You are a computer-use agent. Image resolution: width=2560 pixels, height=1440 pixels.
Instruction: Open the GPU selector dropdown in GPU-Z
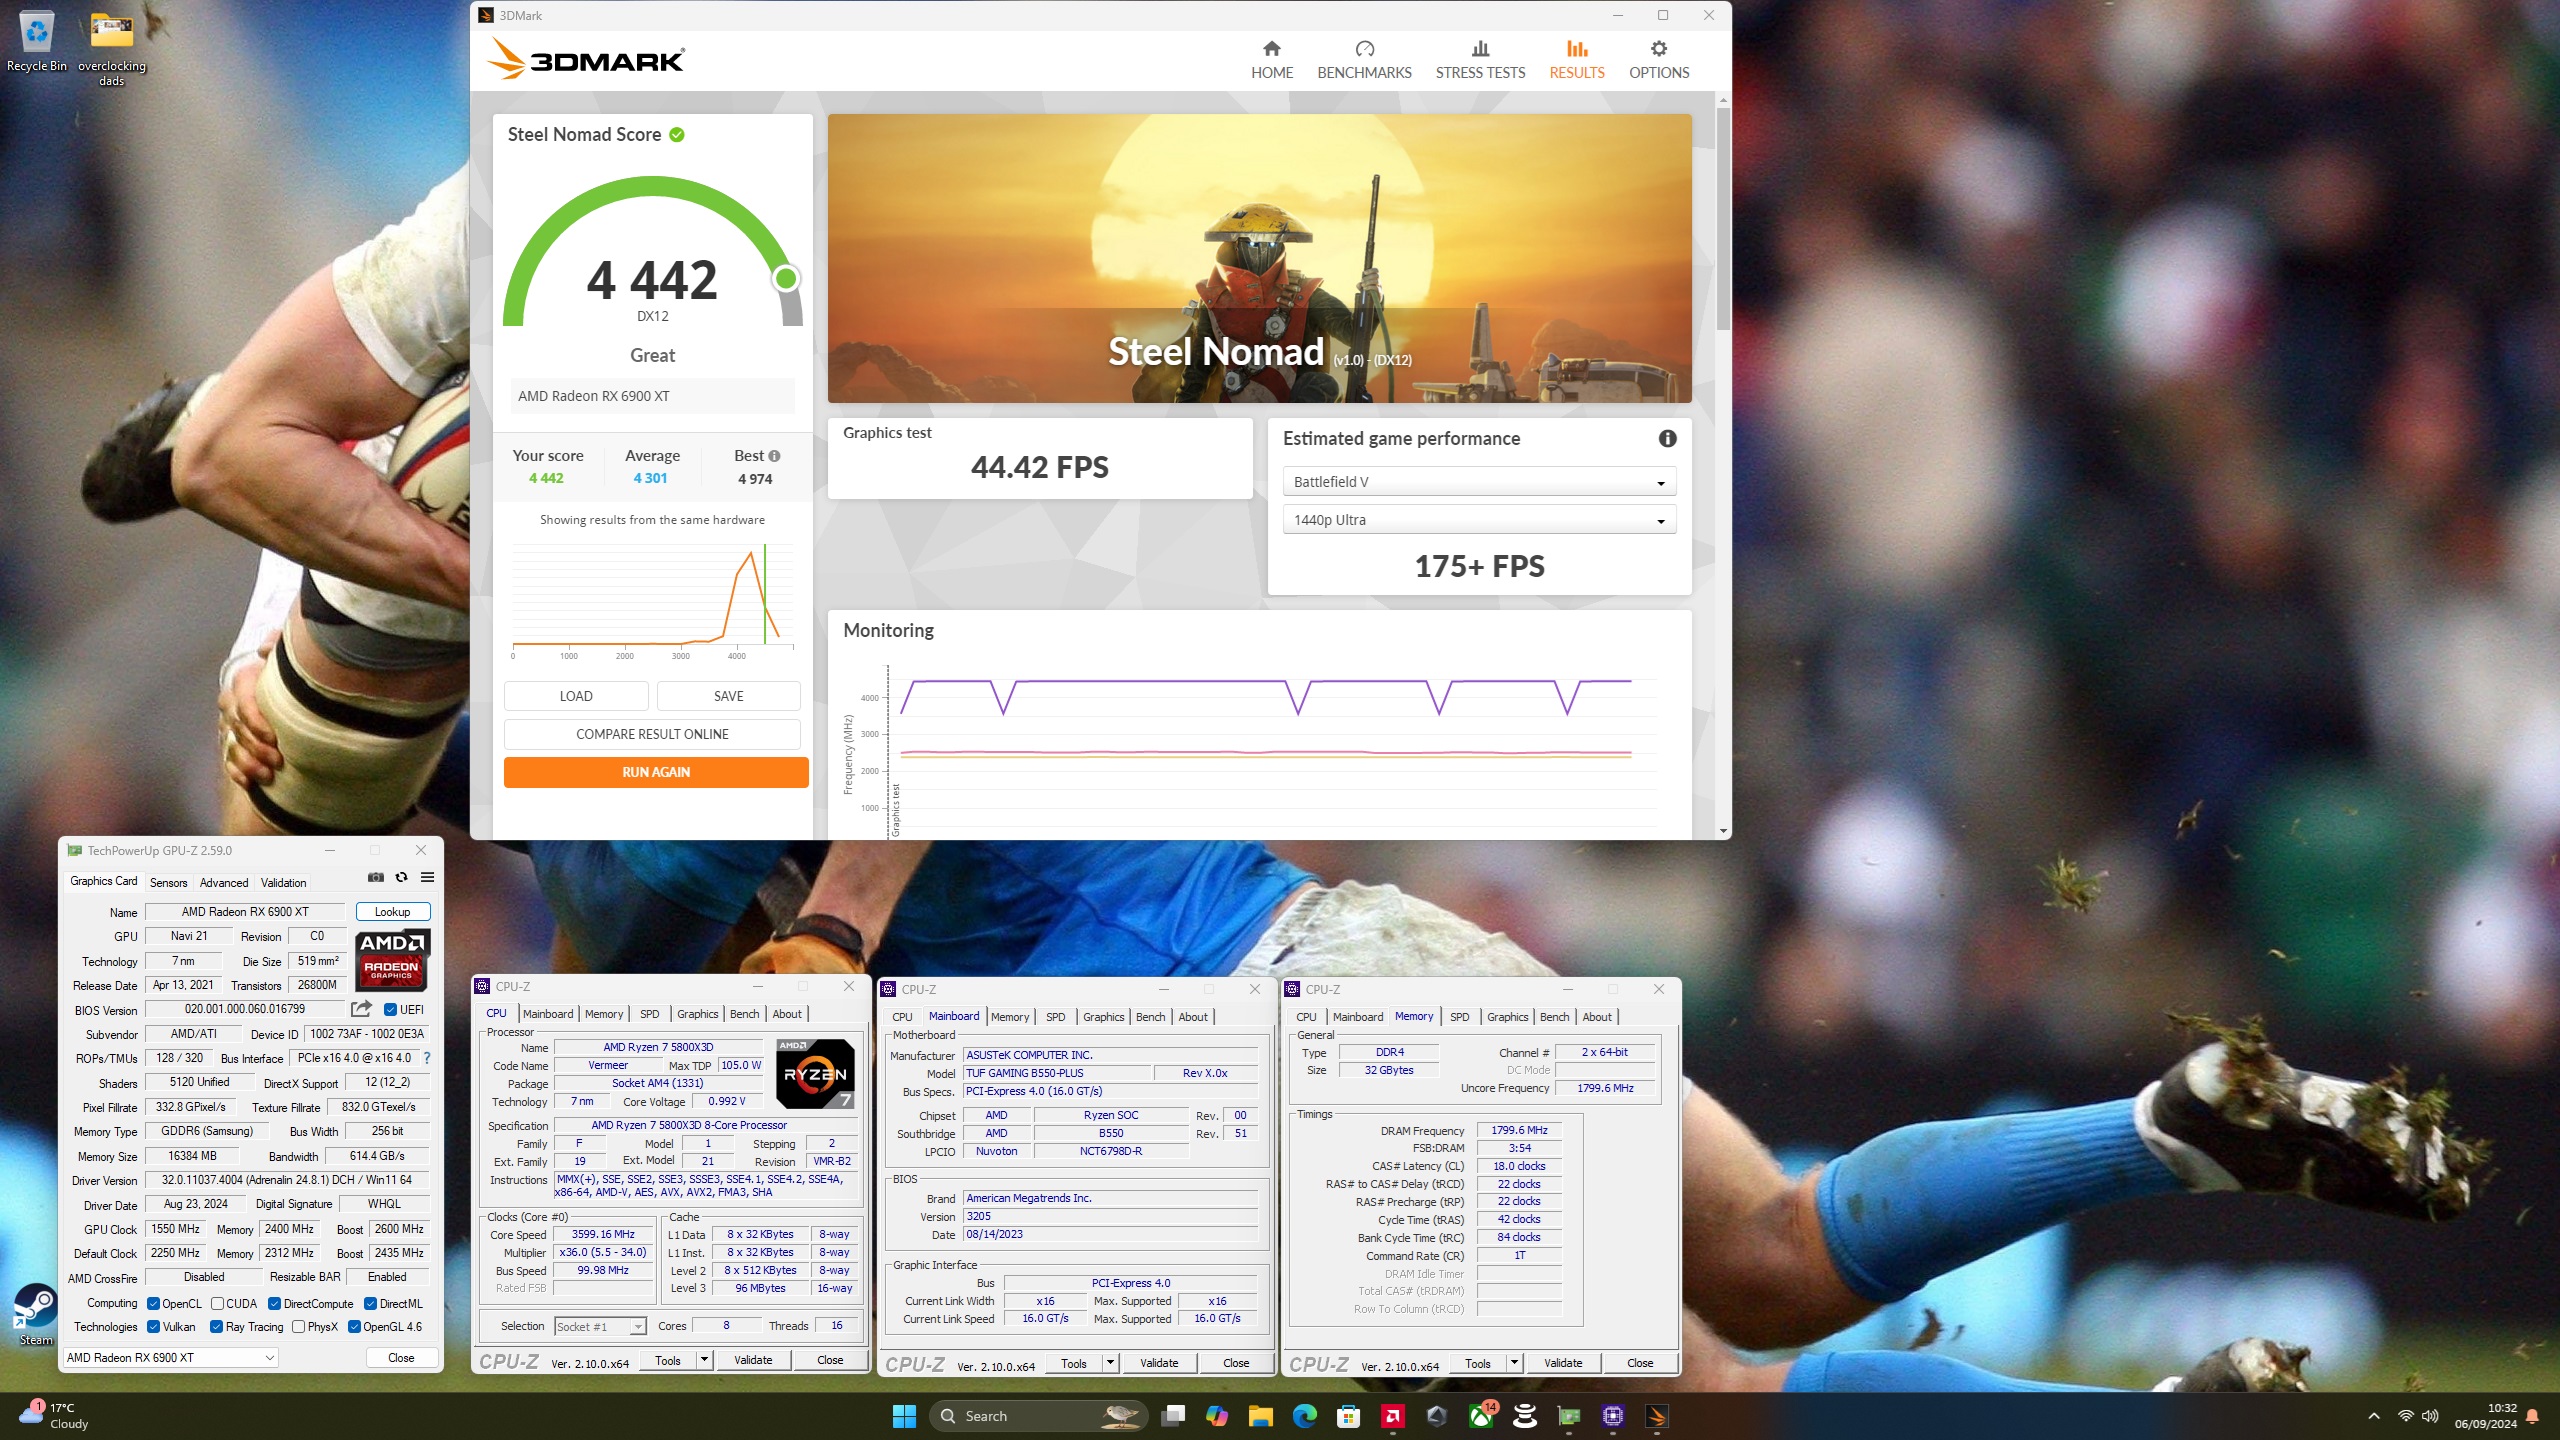pos(171,1357)
